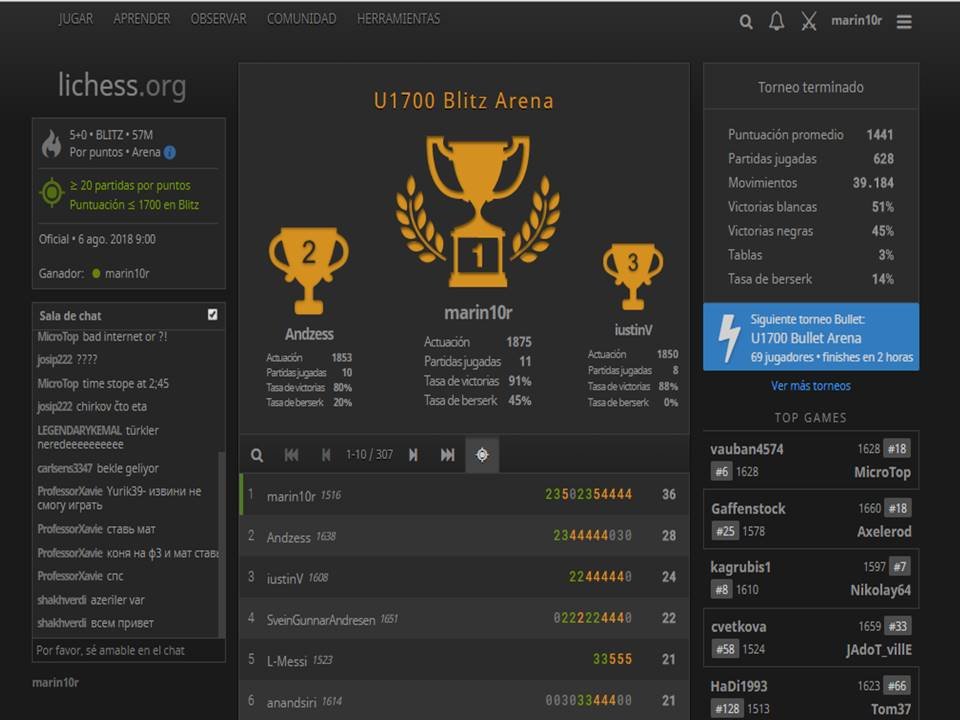Open cvetkova vs JAdoT_villE game
This screenshot has width=960, height=720.
point(811,638)
